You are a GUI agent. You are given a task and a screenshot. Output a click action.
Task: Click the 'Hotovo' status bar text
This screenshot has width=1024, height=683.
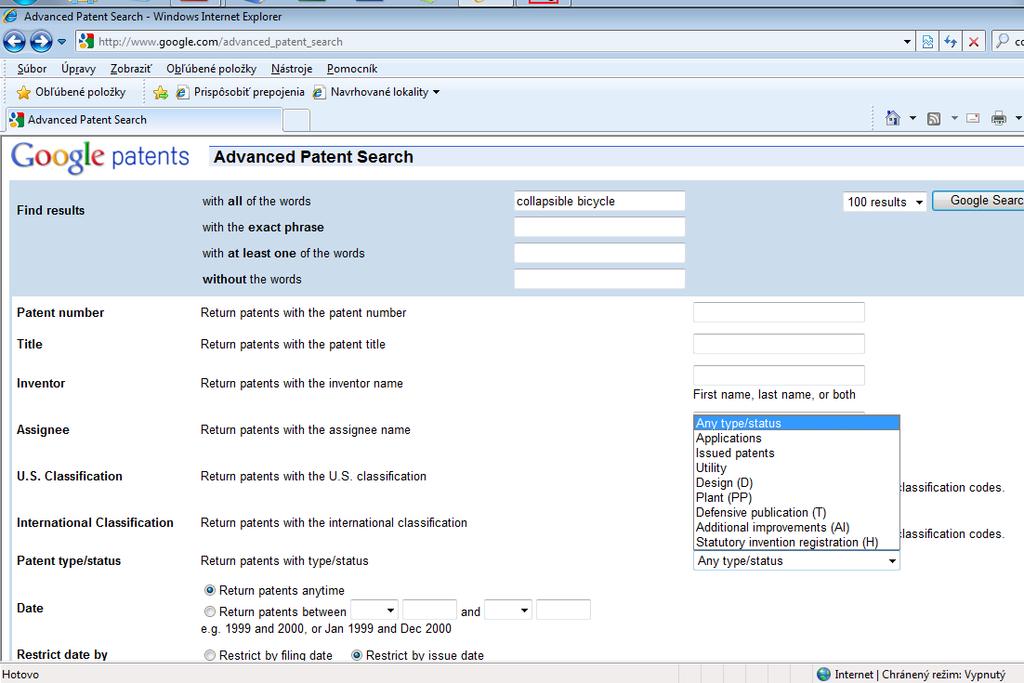point(20,675)
